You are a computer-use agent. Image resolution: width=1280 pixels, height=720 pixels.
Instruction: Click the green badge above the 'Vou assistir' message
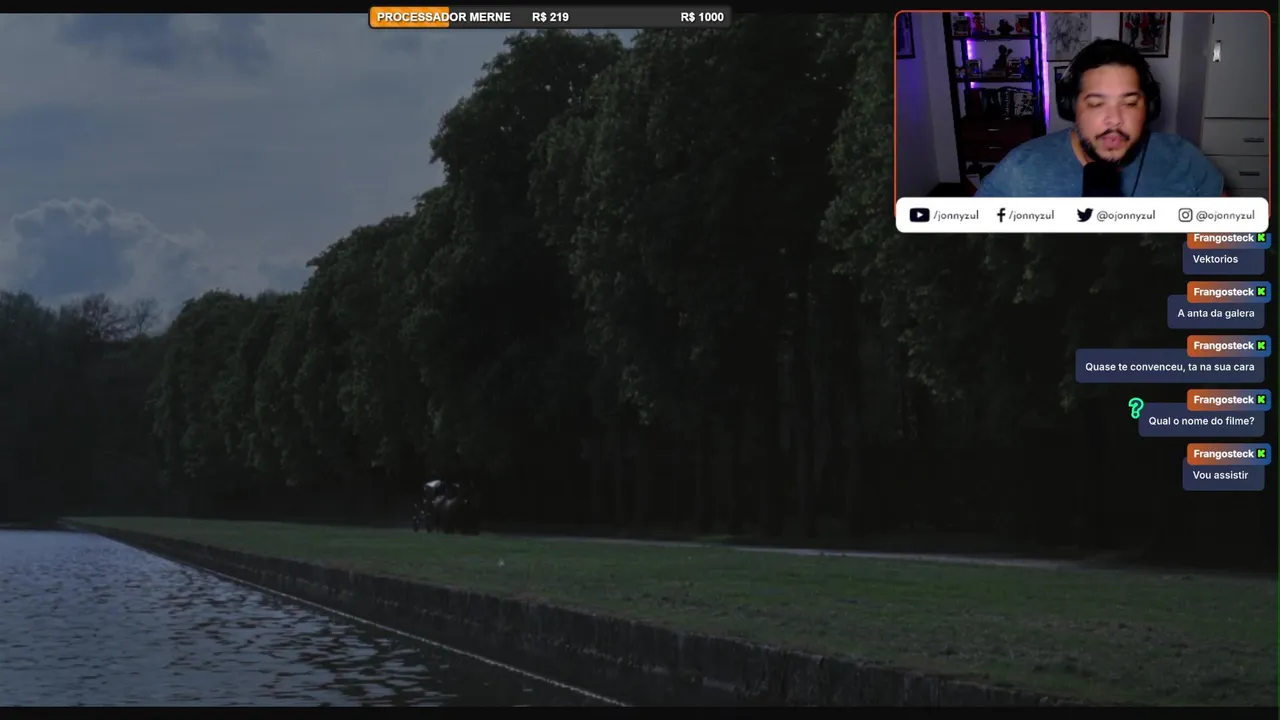(x=1262, y=454)
